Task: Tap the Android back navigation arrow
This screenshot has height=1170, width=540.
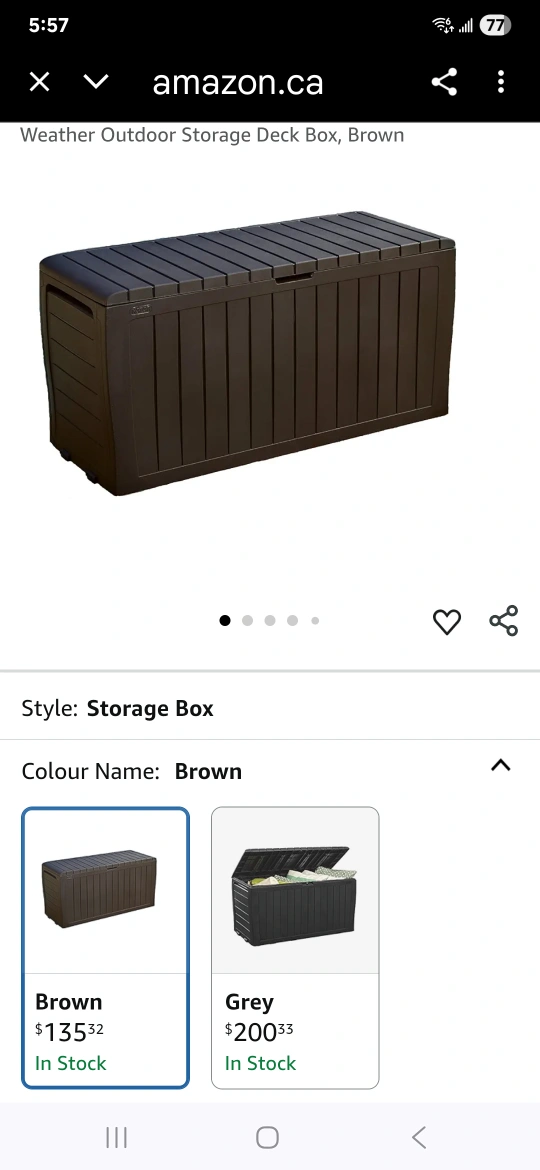Action: (x=419, y=1137)
